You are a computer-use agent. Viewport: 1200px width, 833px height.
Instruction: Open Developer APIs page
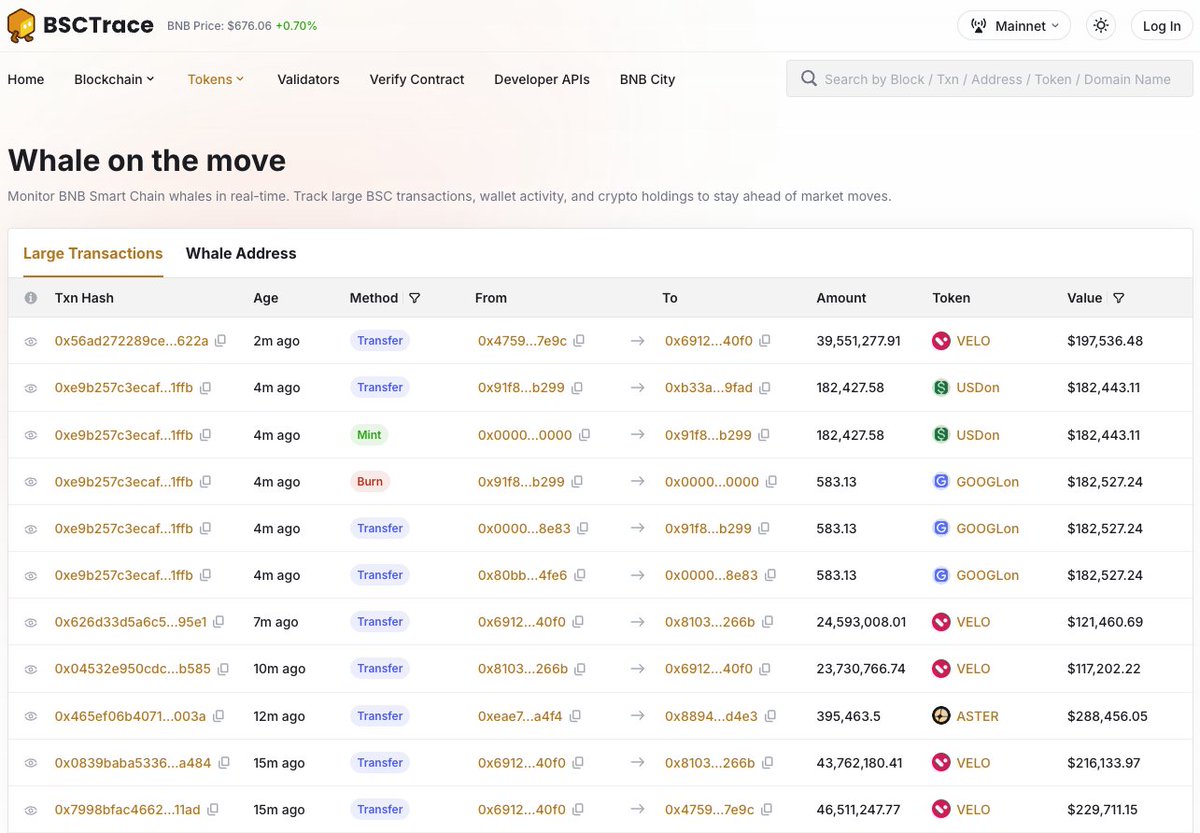tap(542, 79)
